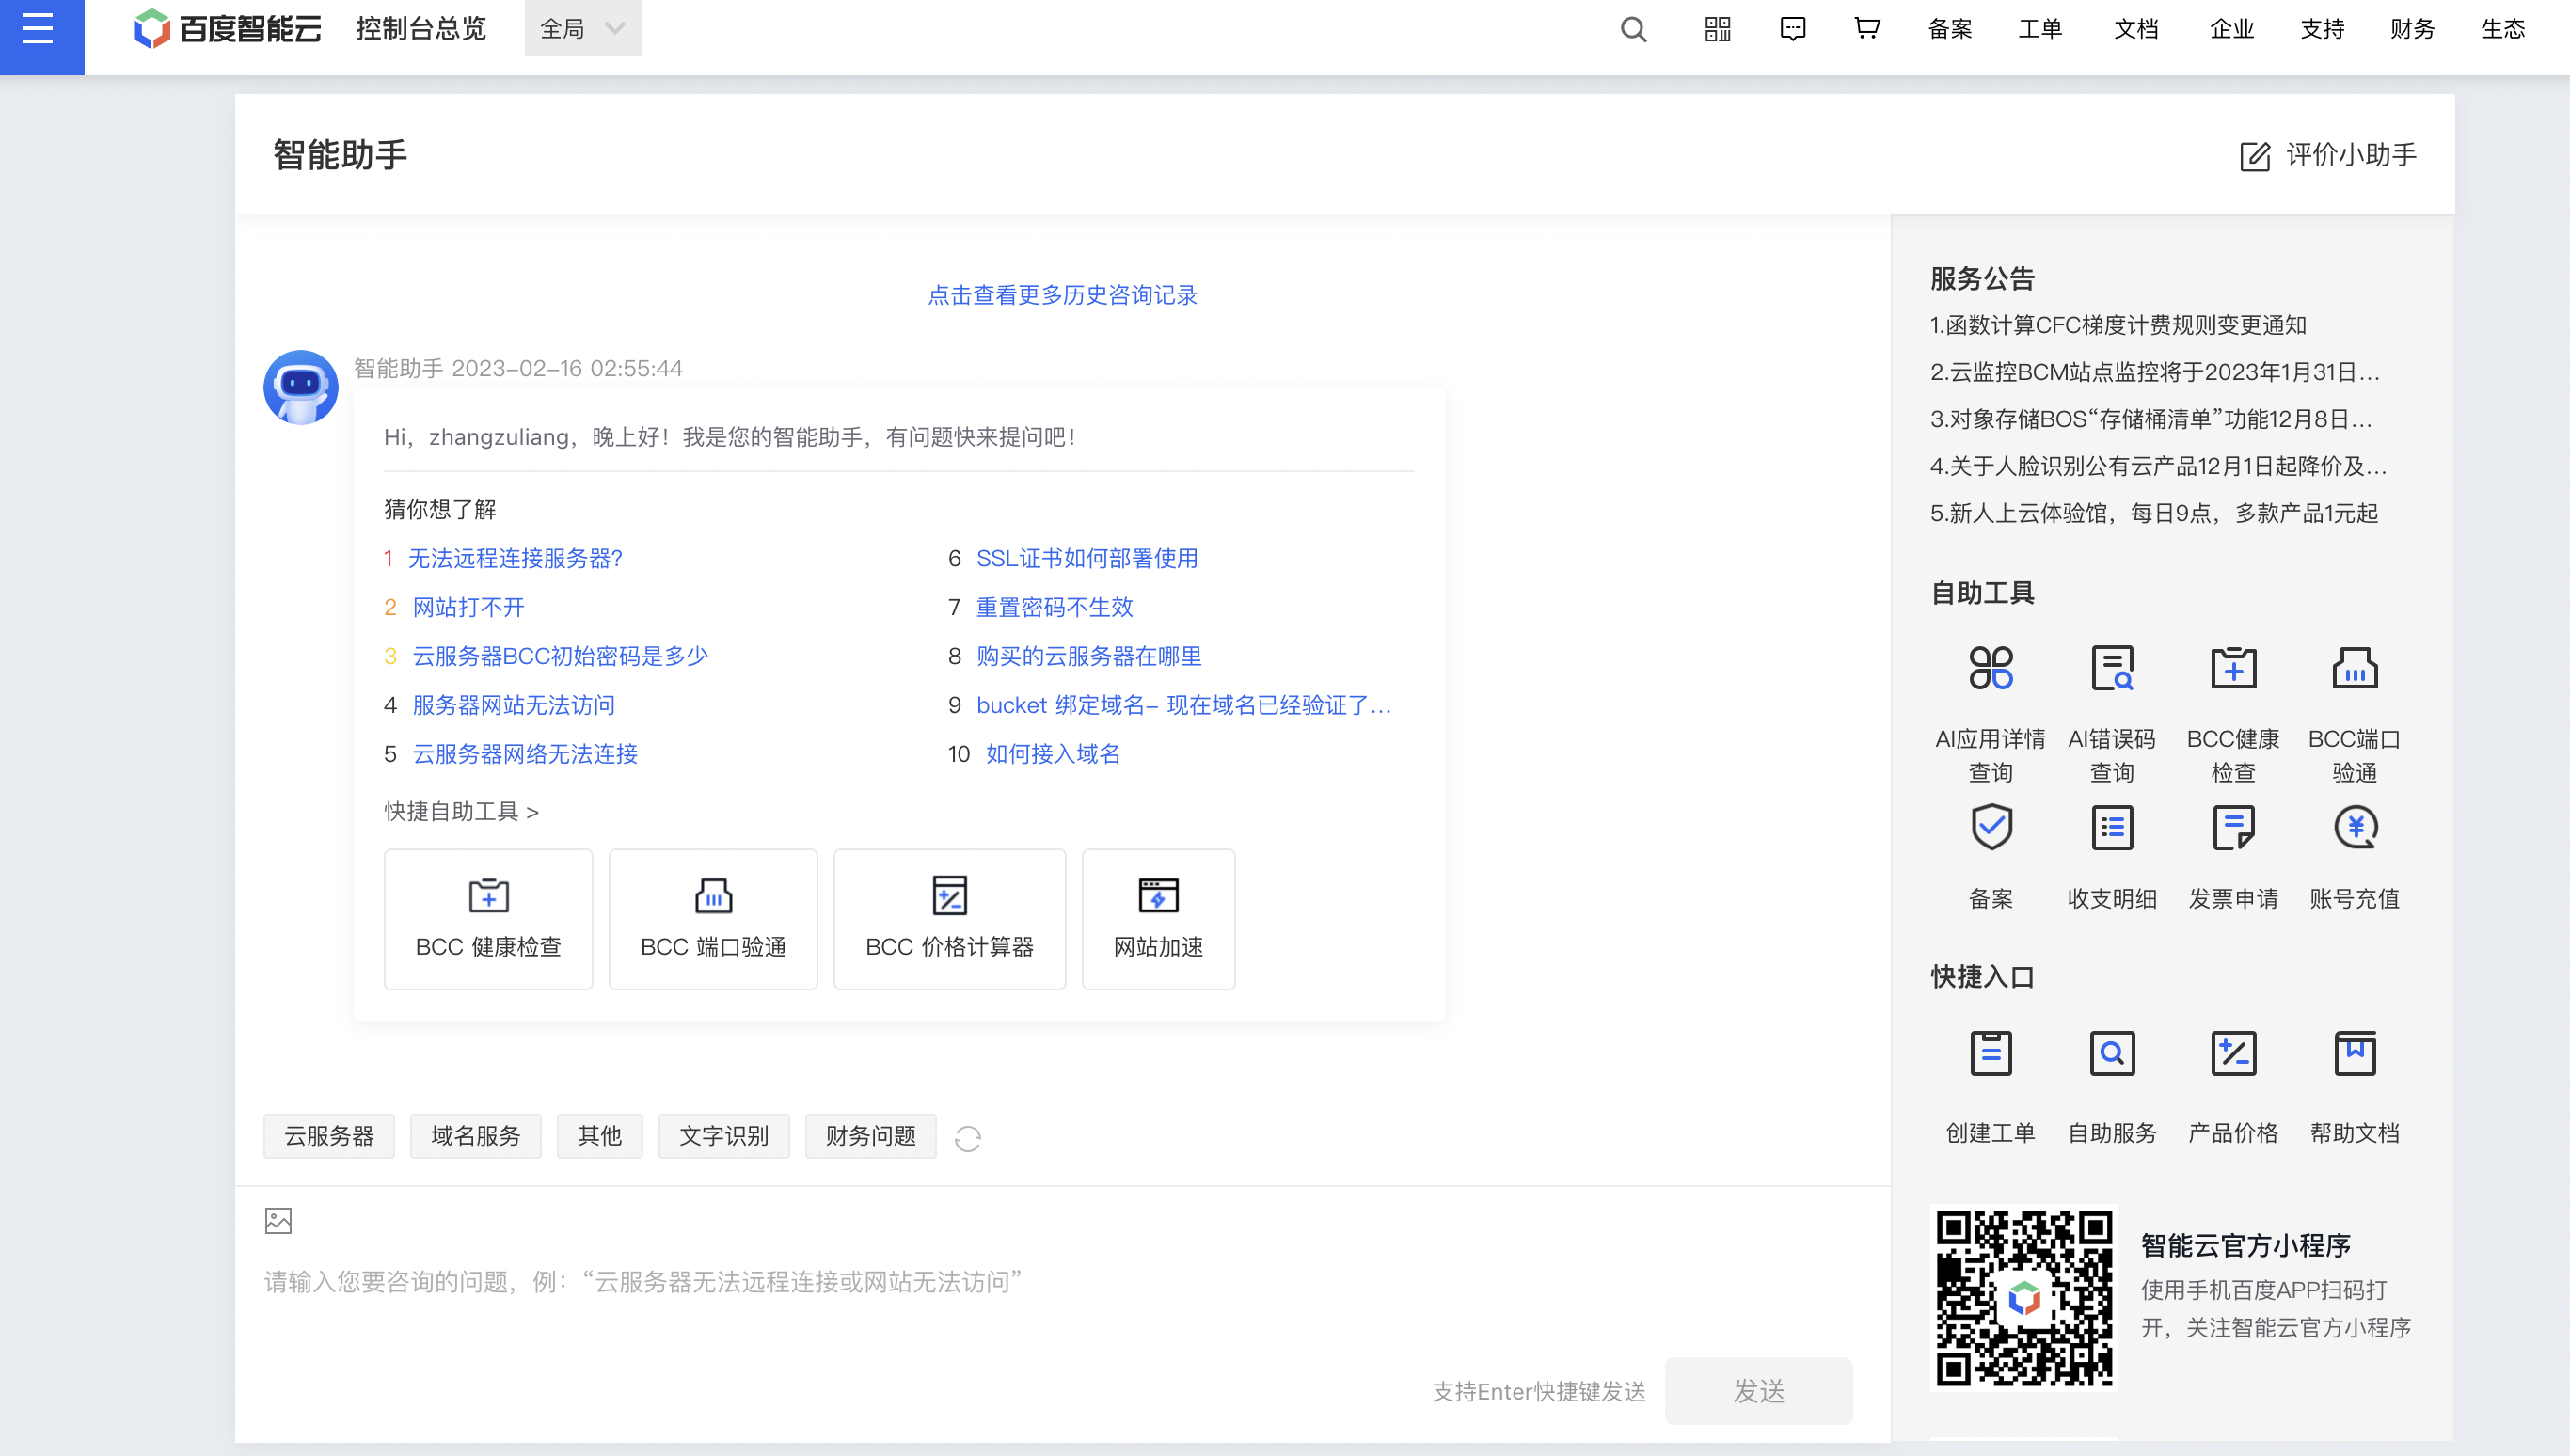This screenshot has height=1456, width=2570.
Task: Open the QR code scan icon in header
Action: point(1717,29)
